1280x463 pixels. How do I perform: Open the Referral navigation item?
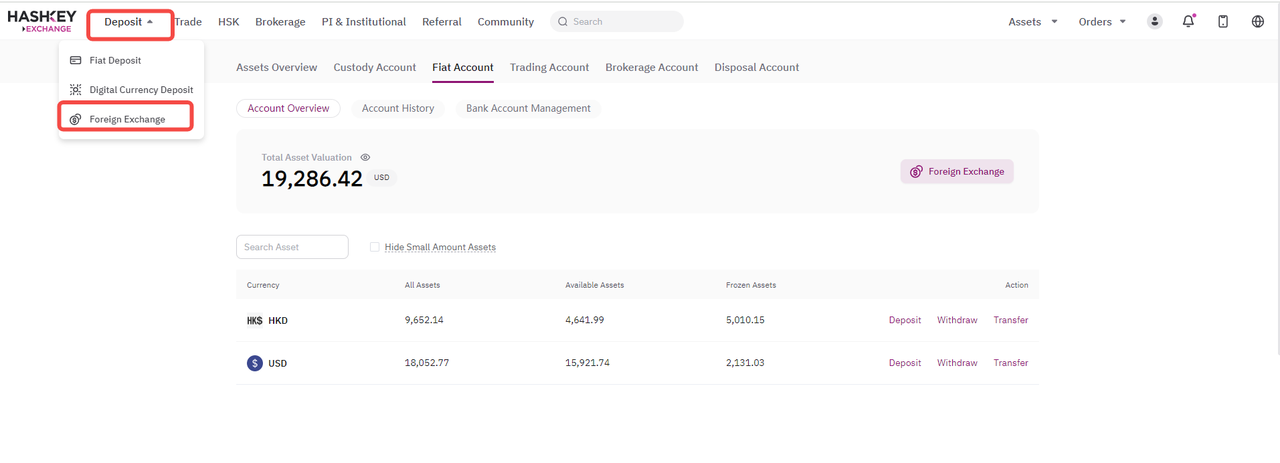(442, 22)
